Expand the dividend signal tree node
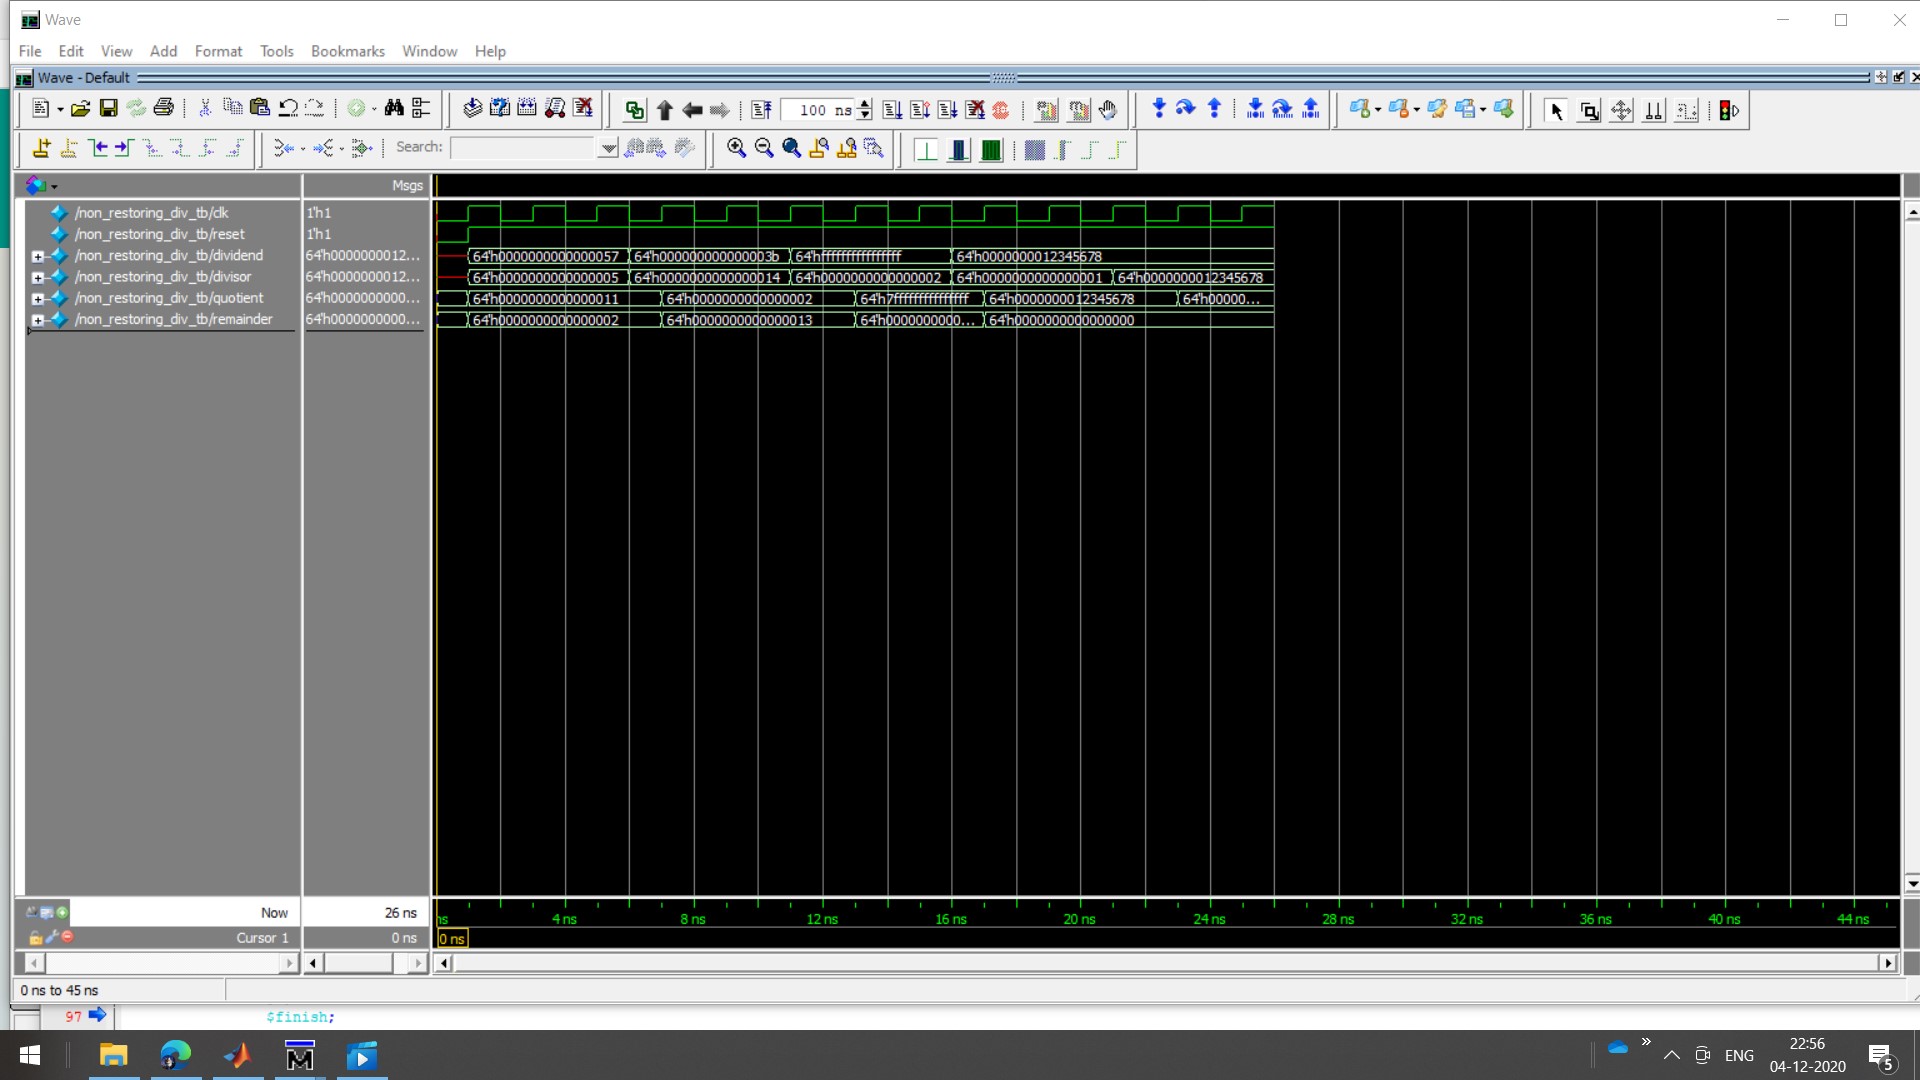Screen dimensions: 1920x1080 point(37,256)
